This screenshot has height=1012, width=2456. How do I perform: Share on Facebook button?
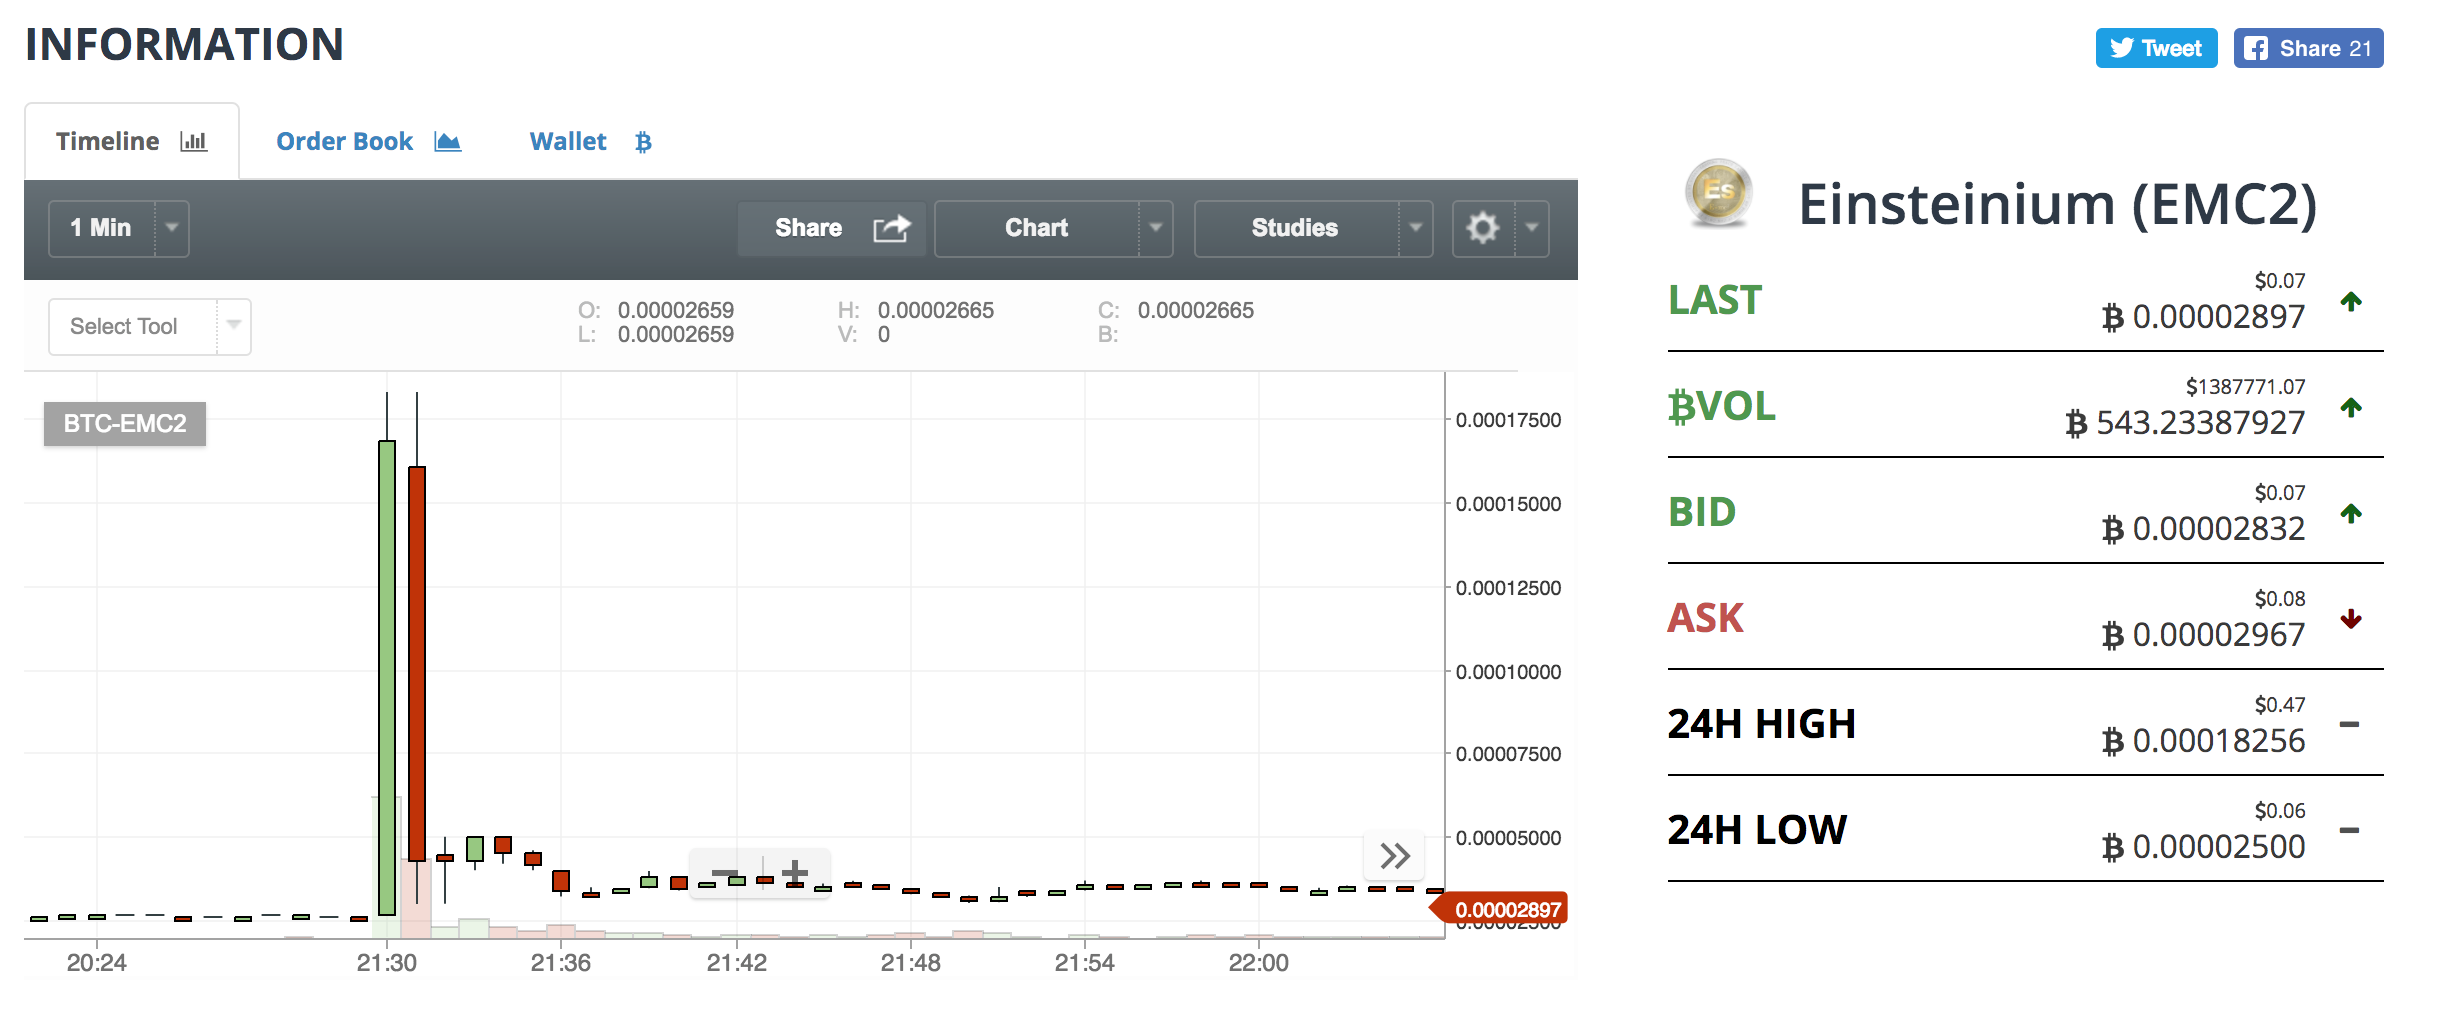pos(2308,48)
